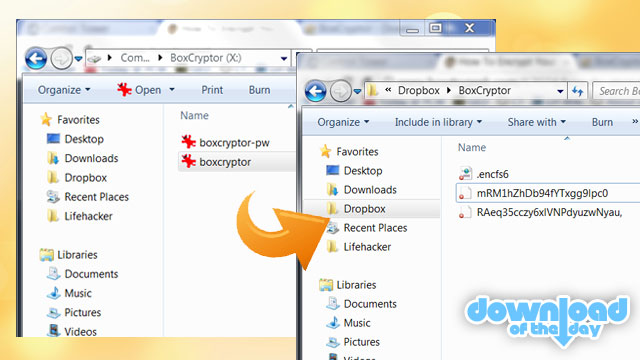Open Documents library in left window
Screen dimensions: 640x360
point(91,274)
